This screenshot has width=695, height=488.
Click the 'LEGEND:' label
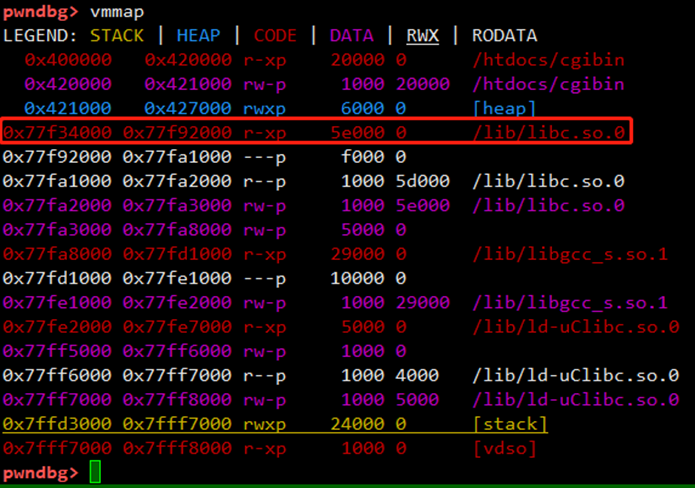pos(40,35)
